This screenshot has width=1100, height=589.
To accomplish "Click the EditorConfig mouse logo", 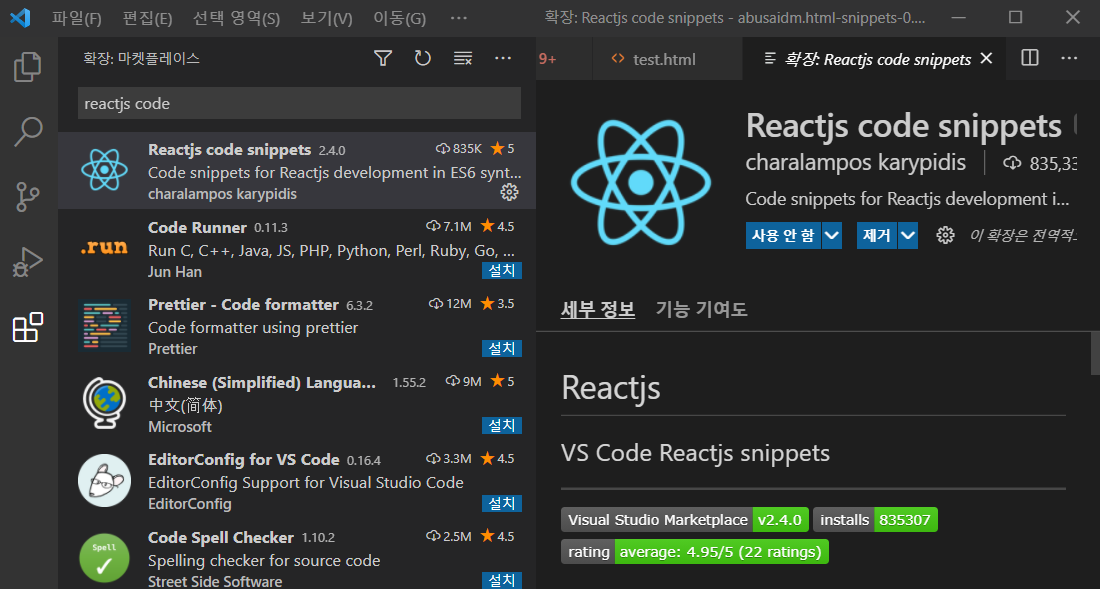I will tap(105, 480).
